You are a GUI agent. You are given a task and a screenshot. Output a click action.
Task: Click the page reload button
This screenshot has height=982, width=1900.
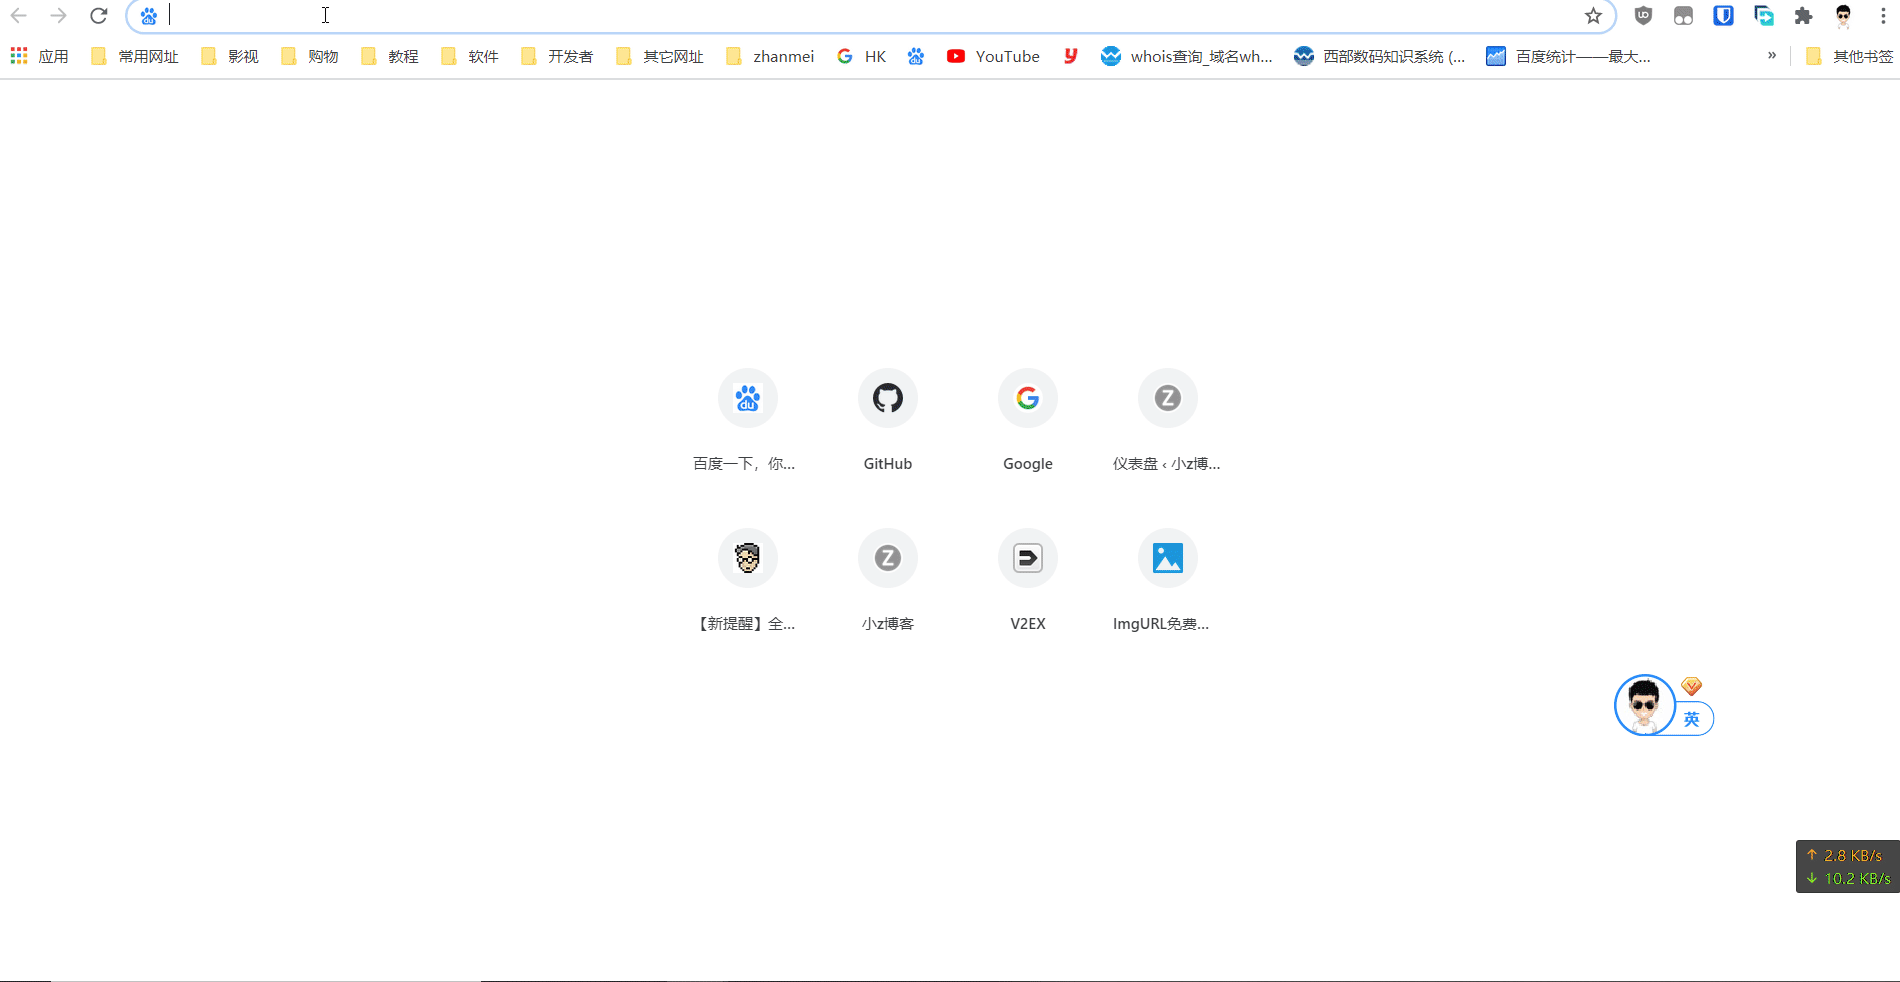98,16
